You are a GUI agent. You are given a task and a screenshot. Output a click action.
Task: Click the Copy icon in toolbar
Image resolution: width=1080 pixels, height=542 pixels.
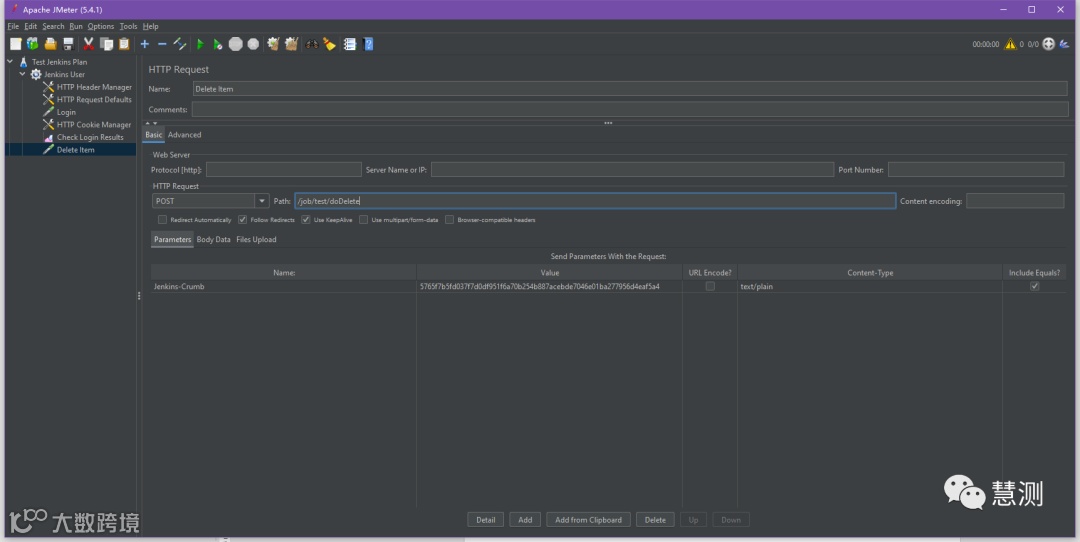106,44
